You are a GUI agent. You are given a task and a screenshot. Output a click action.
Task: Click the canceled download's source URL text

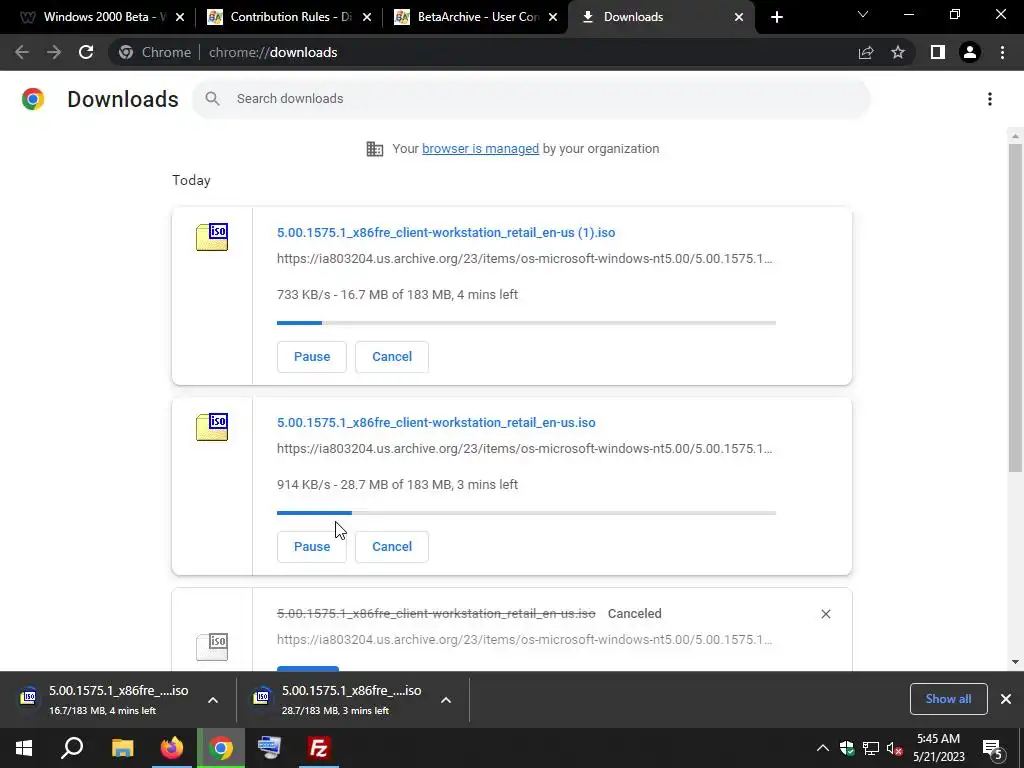coord(524,639)
